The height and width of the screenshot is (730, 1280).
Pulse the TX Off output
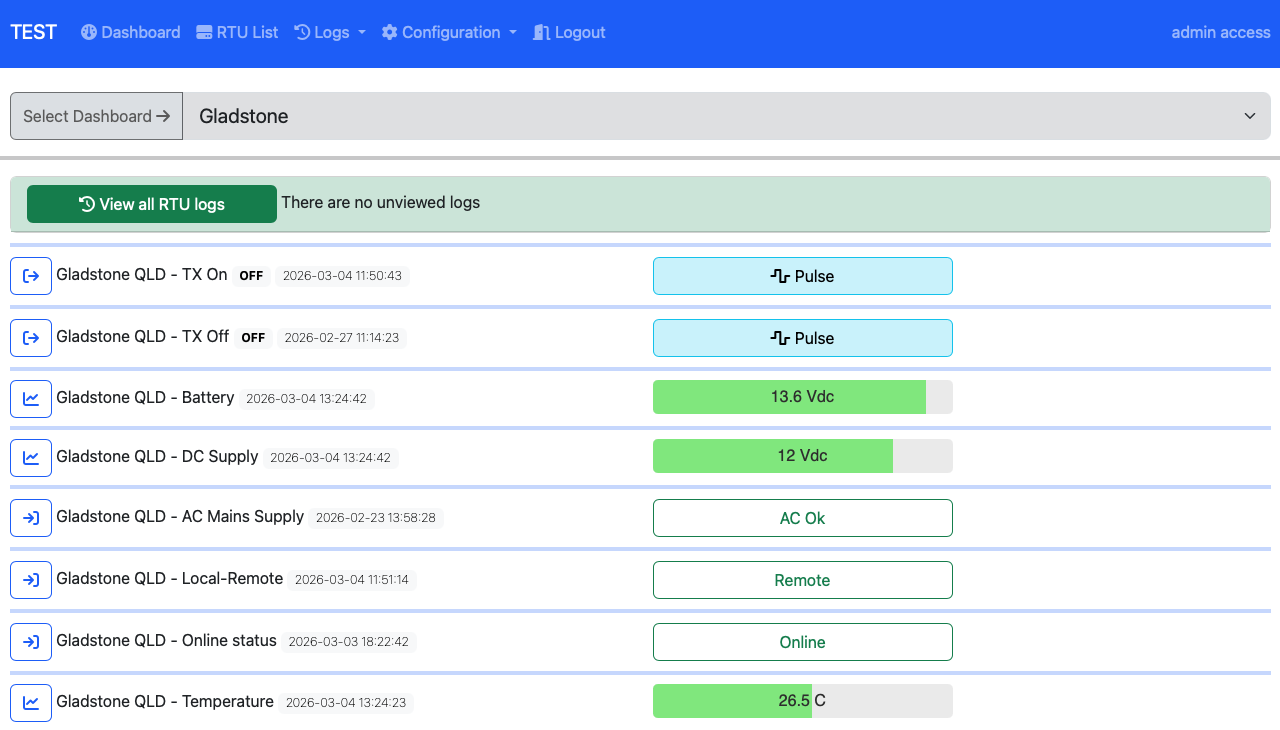(802, 338)
